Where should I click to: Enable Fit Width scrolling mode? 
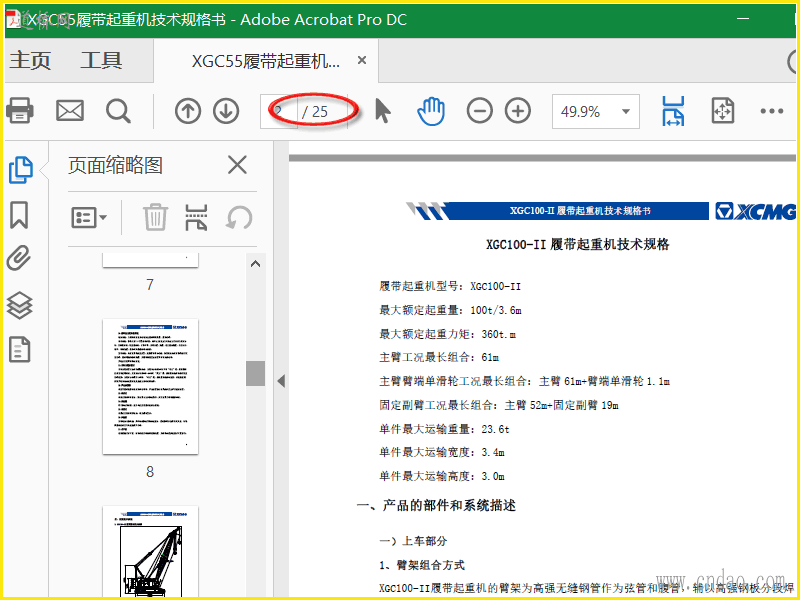(673, 111)
